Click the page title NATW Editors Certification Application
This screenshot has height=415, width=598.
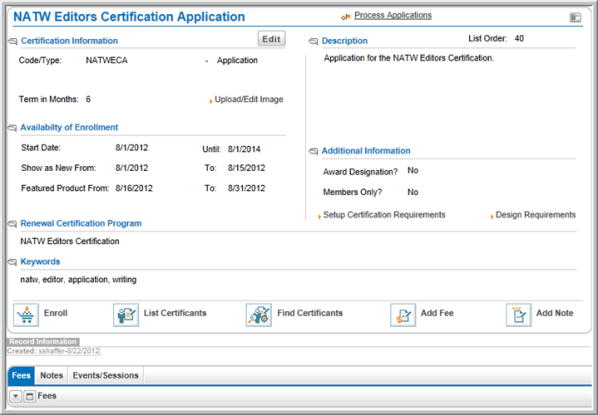pyautogui.click(x=129, y=17)
